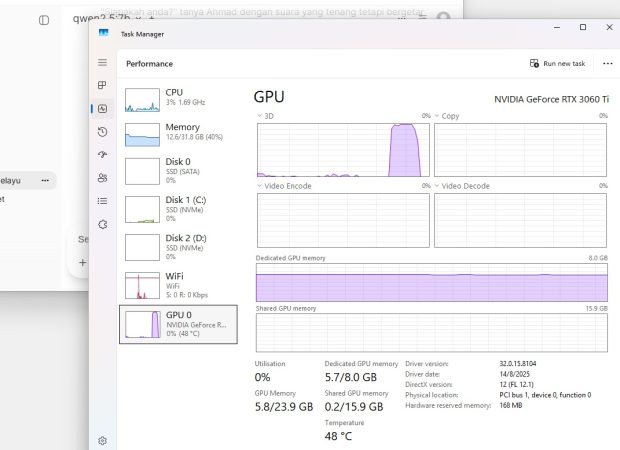Click plus button in background chat input
Viewport: 620px width, 450px height.
[x=82, y=263]
